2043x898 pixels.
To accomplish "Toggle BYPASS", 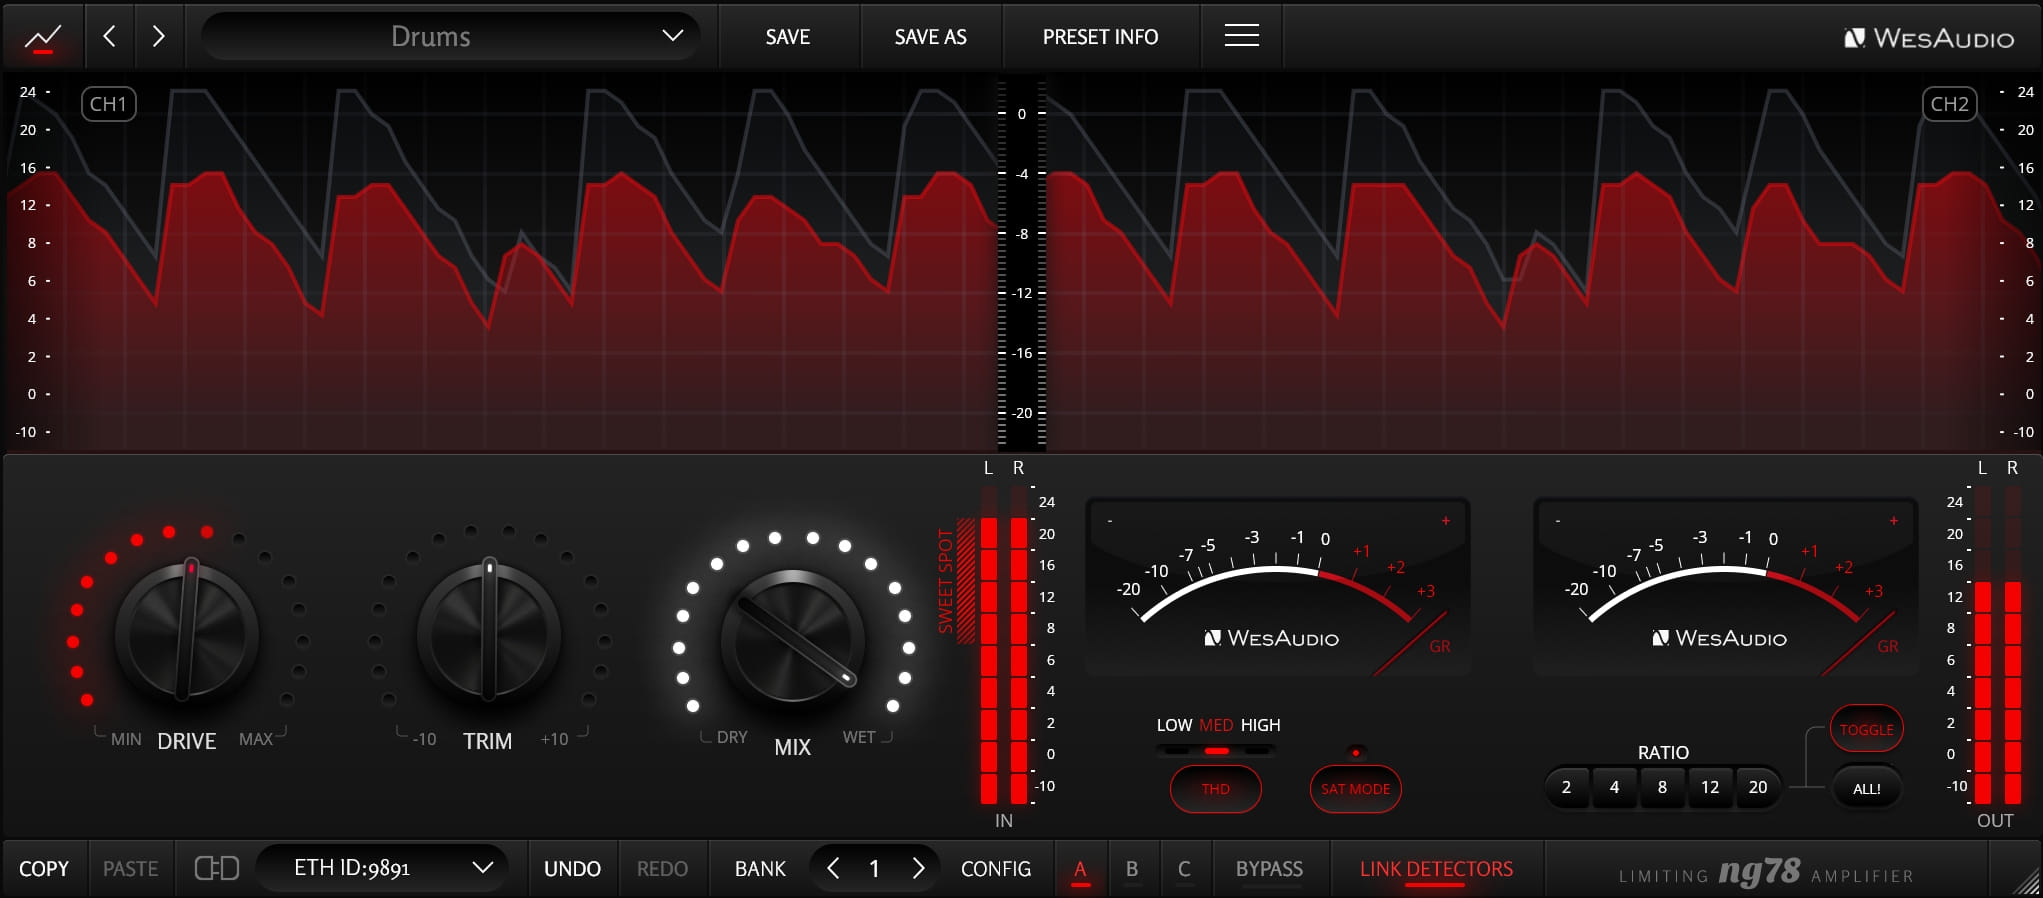I will (1269, 869).
